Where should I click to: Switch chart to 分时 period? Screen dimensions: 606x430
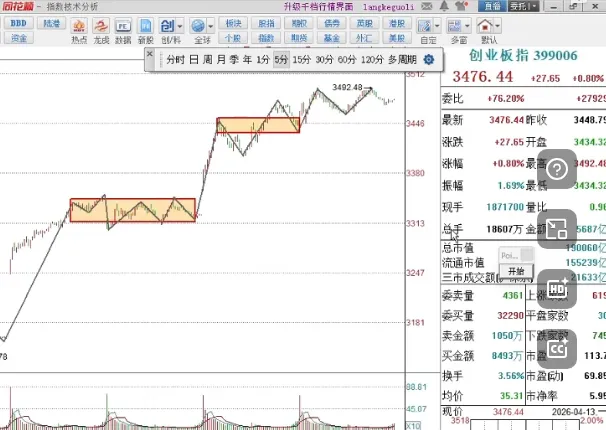pyautogui.click(x=175, y=59)
